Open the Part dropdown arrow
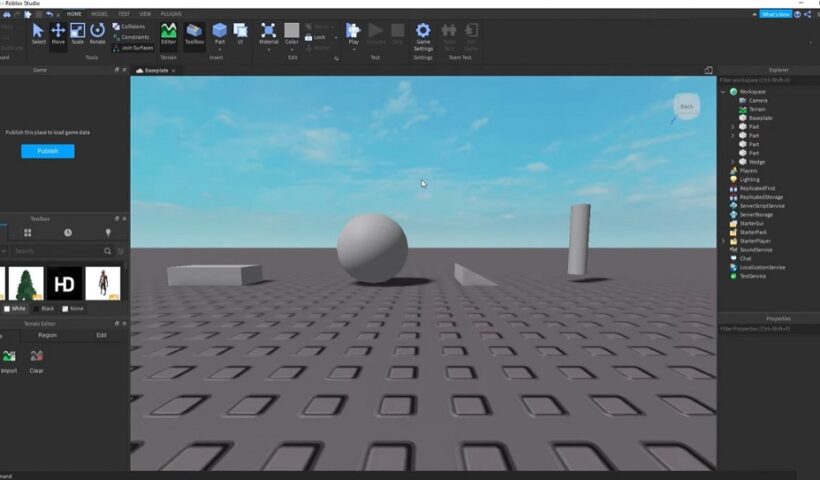The width and height of the screenshot is (820, 480). [220, 50]
